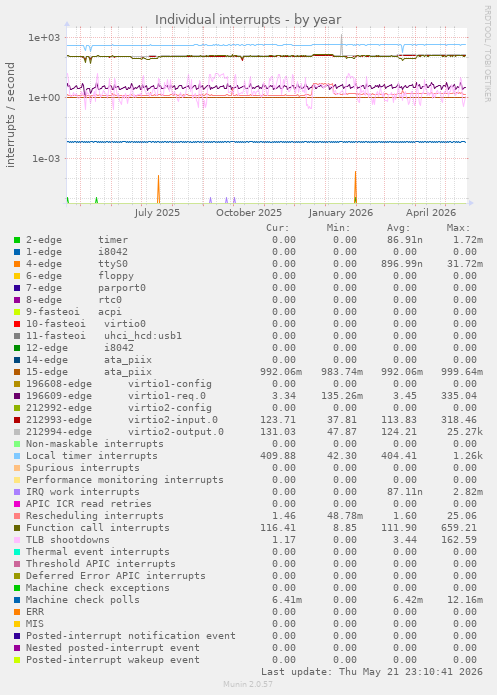Click the pink TLB shootdowns legend swatch
The height and width of the screenshot is (695, 497).
tap(17, 540)
